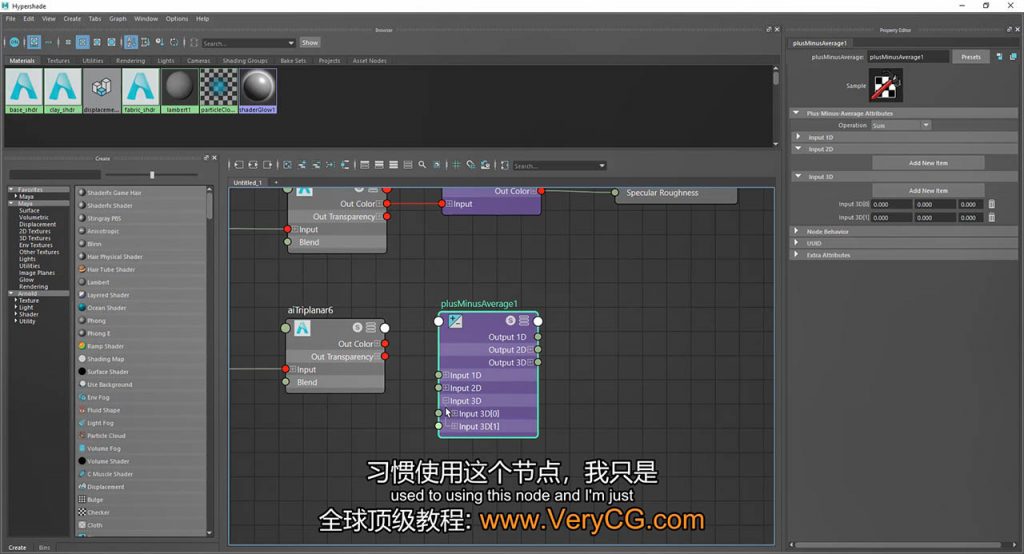
Task: Select the Untitled_1 graph tab
Action: pos(248,182)
